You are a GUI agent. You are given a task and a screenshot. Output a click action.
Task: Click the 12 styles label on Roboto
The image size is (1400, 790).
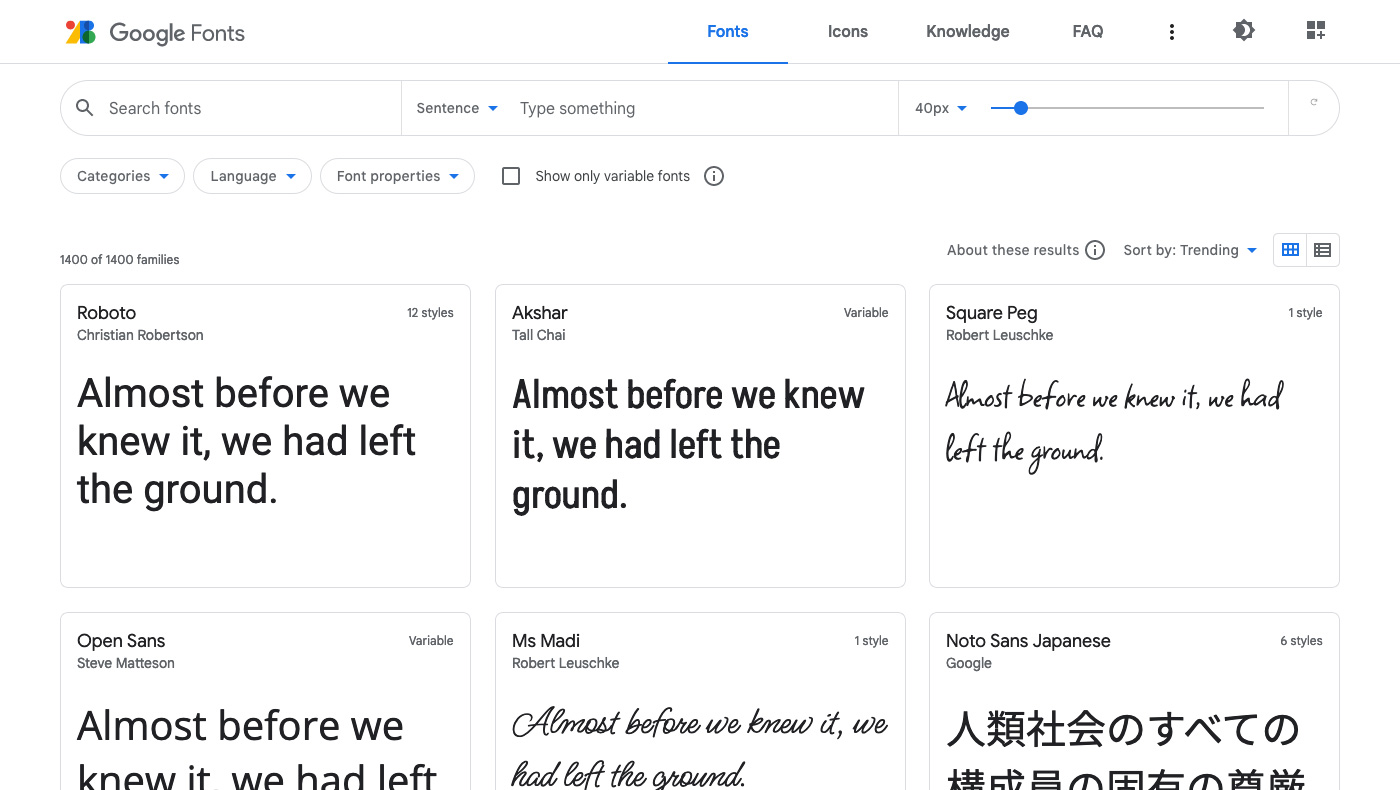point(430,313)
